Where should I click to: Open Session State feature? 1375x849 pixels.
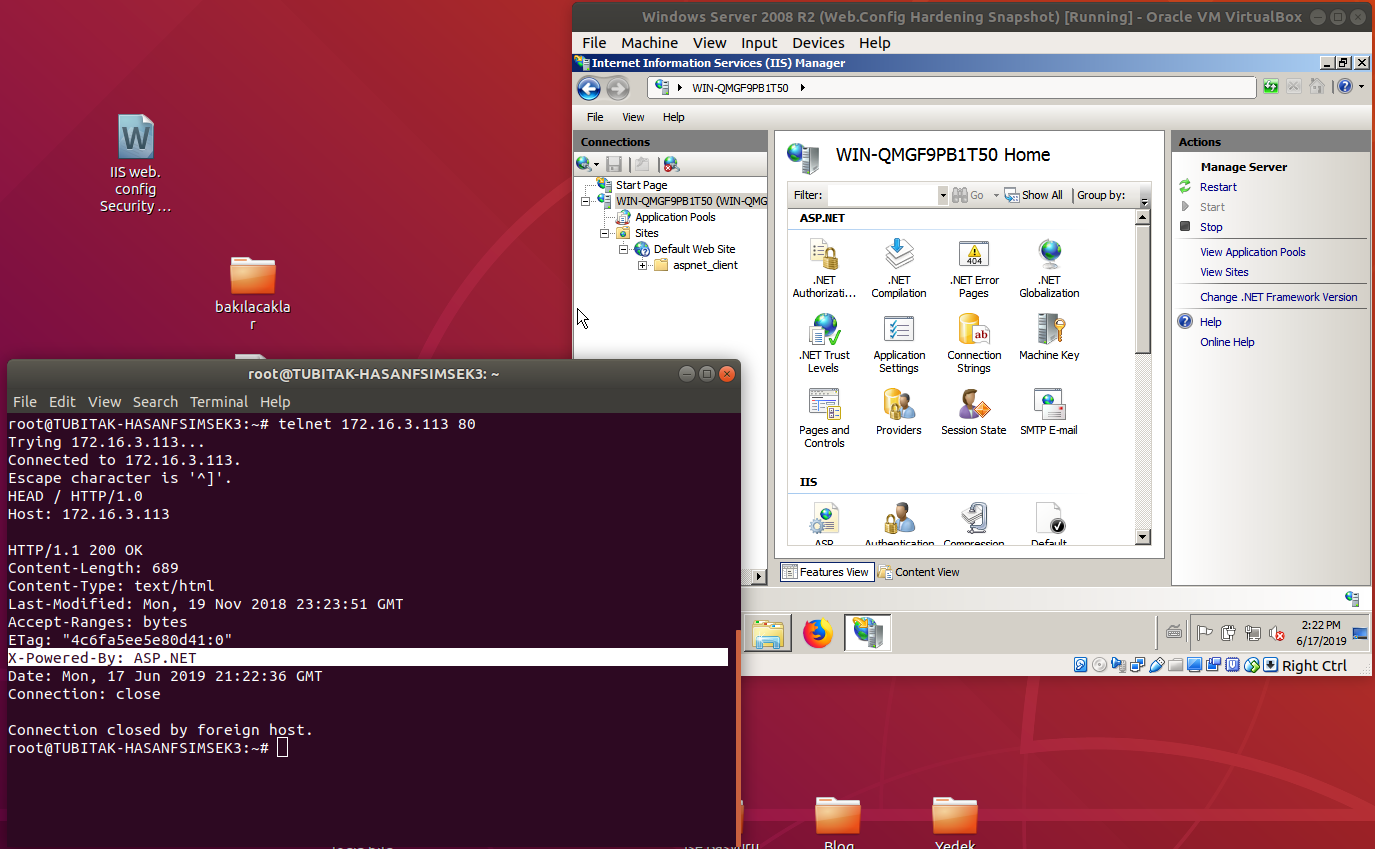974,411
